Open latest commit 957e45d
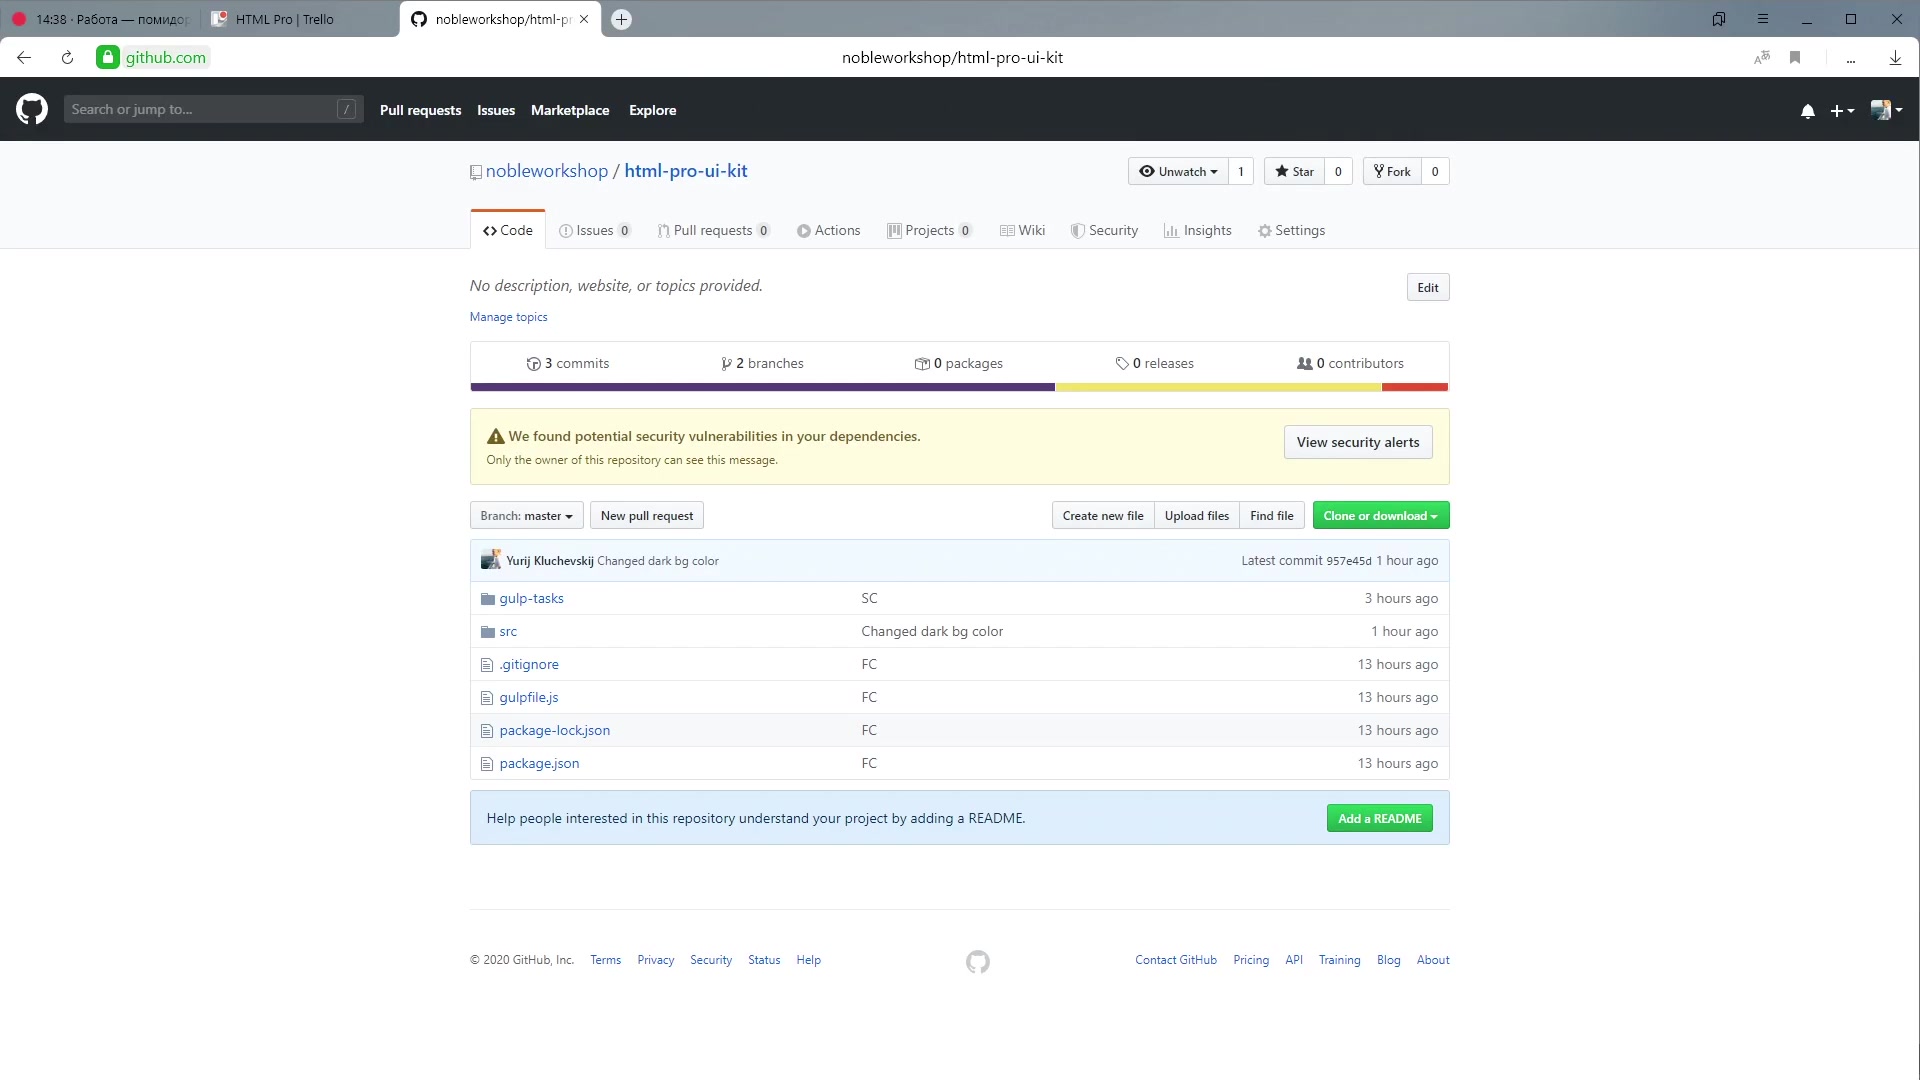Viewport: 1920px width, 1080px height. 1349,561
